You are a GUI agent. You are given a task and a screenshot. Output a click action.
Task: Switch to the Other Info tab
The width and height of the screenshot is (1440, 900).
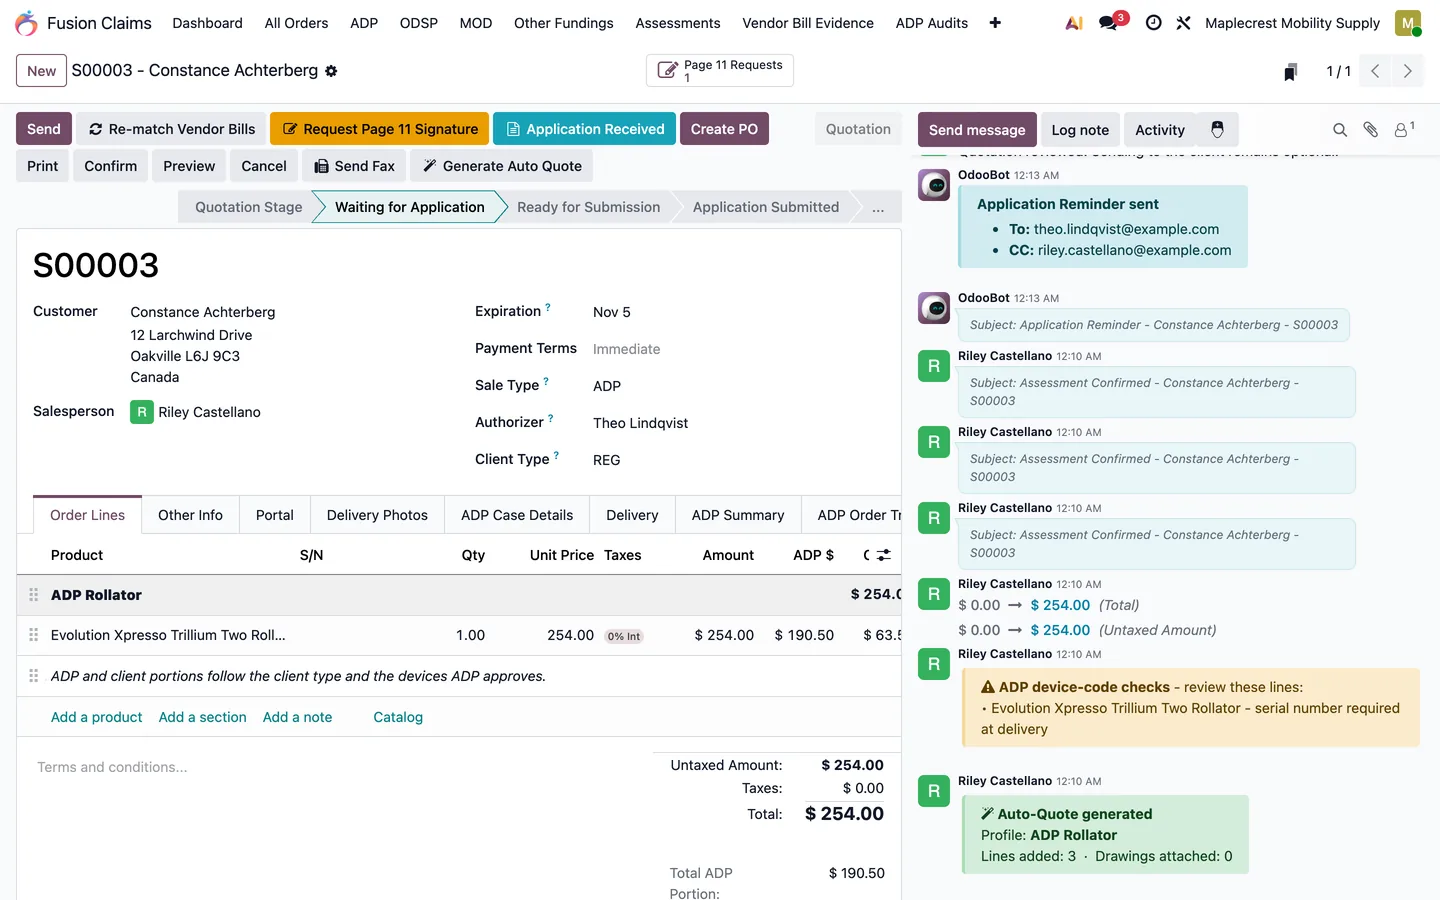click(190, 515)
